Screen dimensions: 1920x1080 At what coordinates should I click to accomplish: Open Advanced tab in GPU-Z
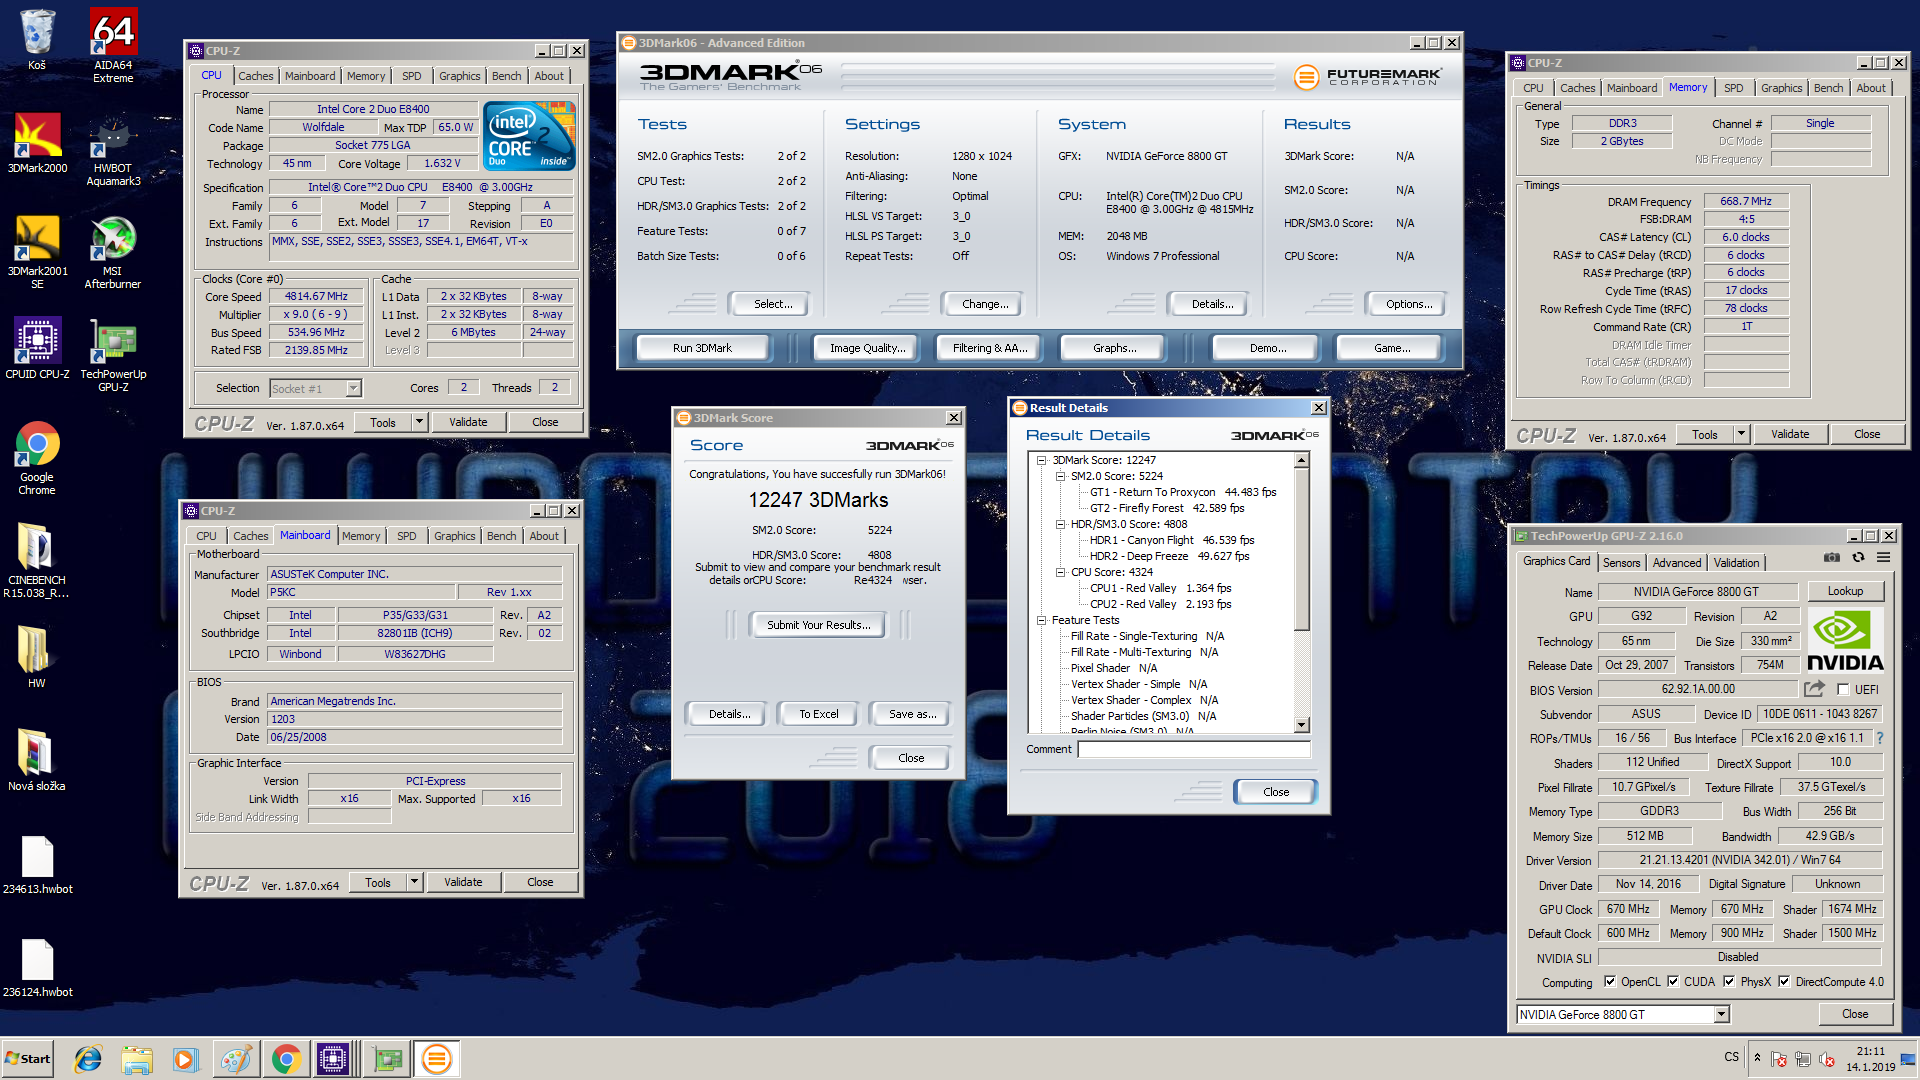1676,563
